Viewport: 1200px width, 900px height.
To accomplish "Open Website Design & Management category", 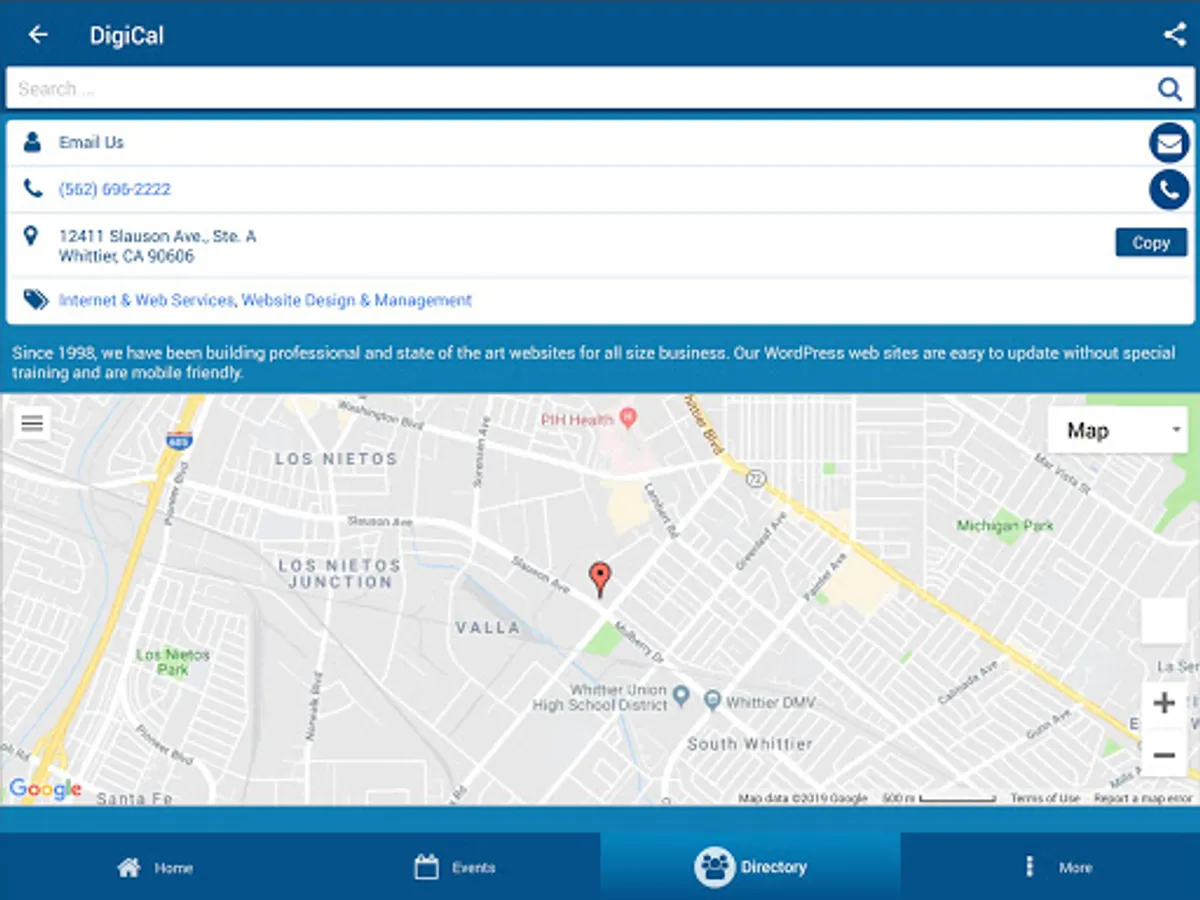I will click(x=357, y=300).
